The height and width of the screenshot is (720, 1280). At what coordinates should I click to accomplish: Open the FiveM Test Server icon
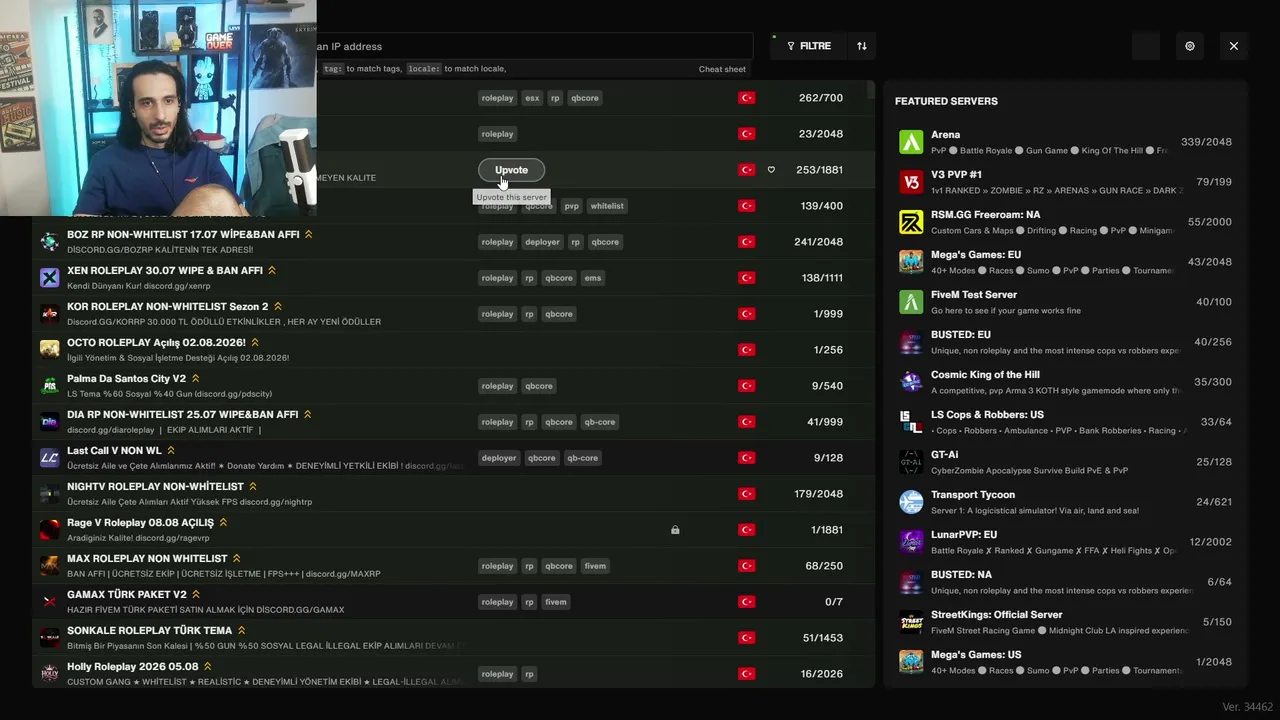tap(911, 302)
